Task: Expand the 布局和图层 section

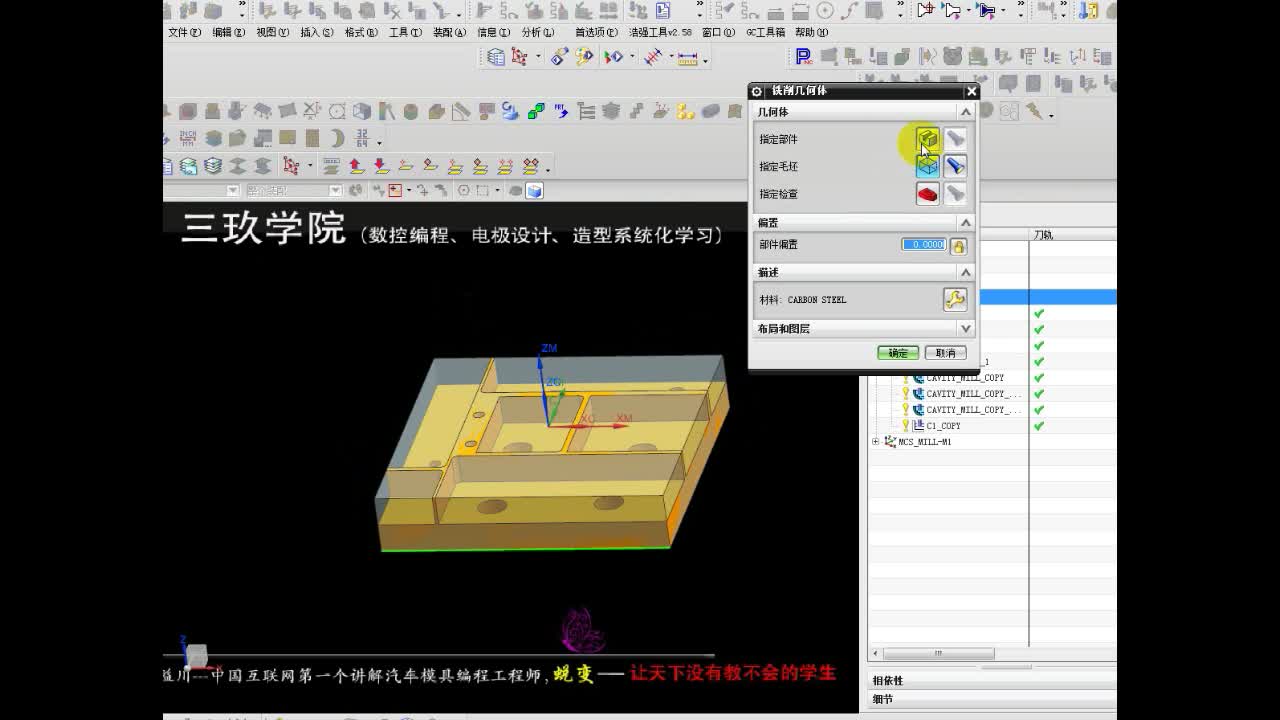Action: click(x=965, y=328)
